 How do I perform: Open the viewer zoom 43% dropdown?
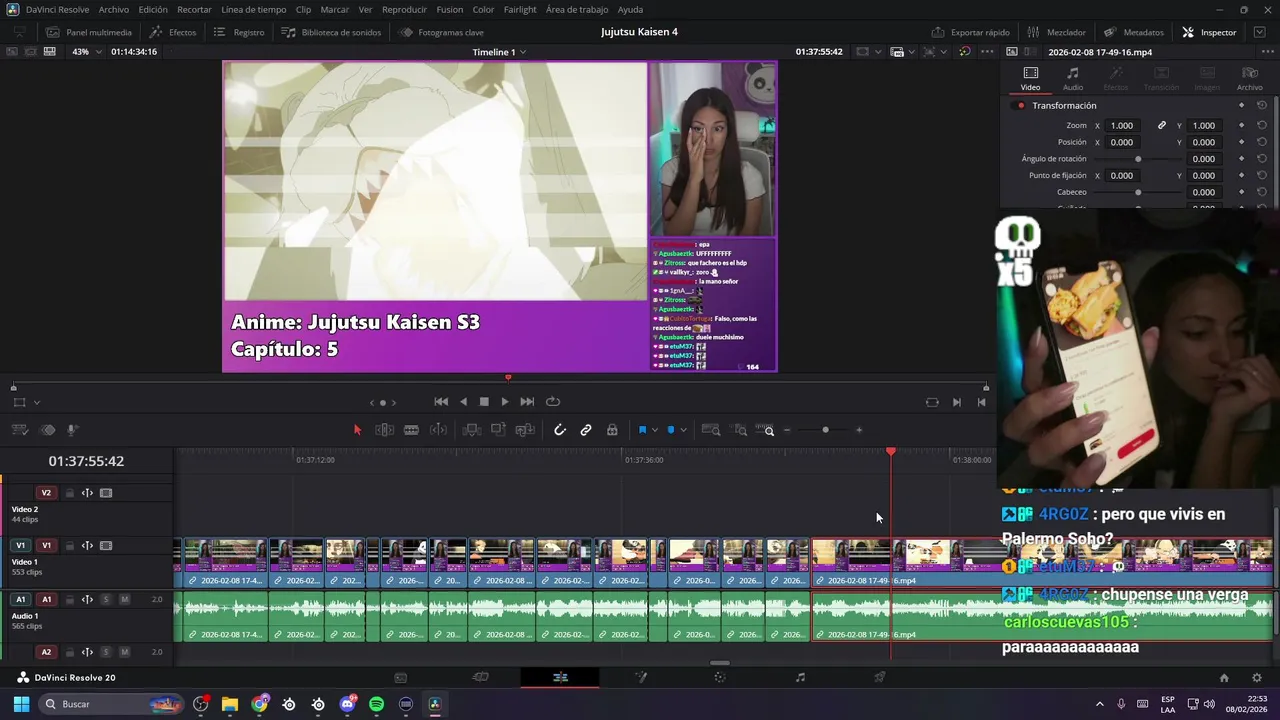[85, 51]
